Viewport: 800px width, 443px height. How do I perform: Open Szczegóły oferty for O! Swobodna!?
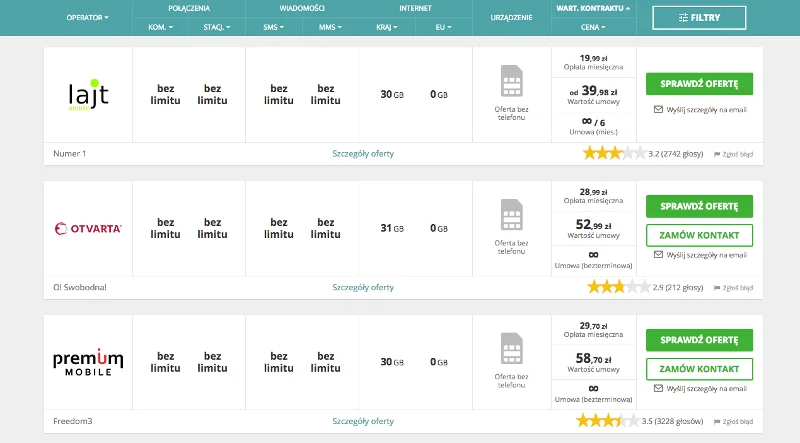363,287
